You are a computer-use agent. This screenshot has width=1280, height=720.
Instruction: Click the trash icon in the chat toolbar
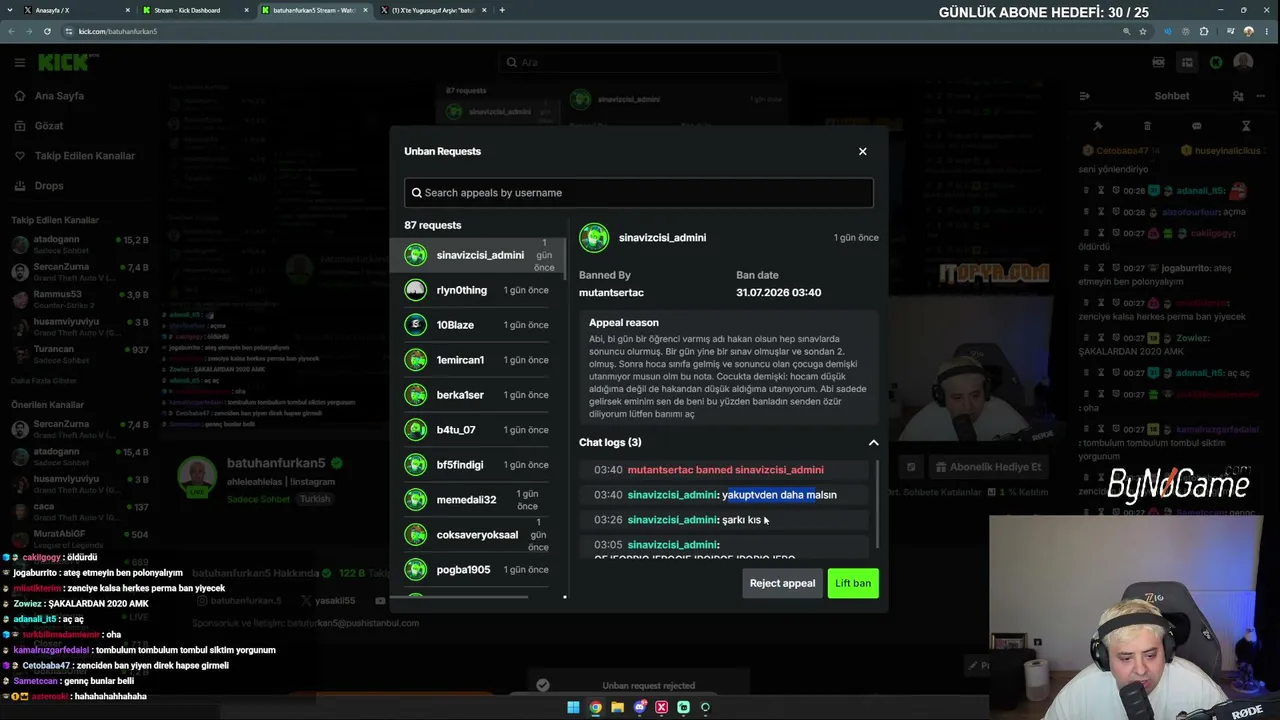click(1147, 126)
